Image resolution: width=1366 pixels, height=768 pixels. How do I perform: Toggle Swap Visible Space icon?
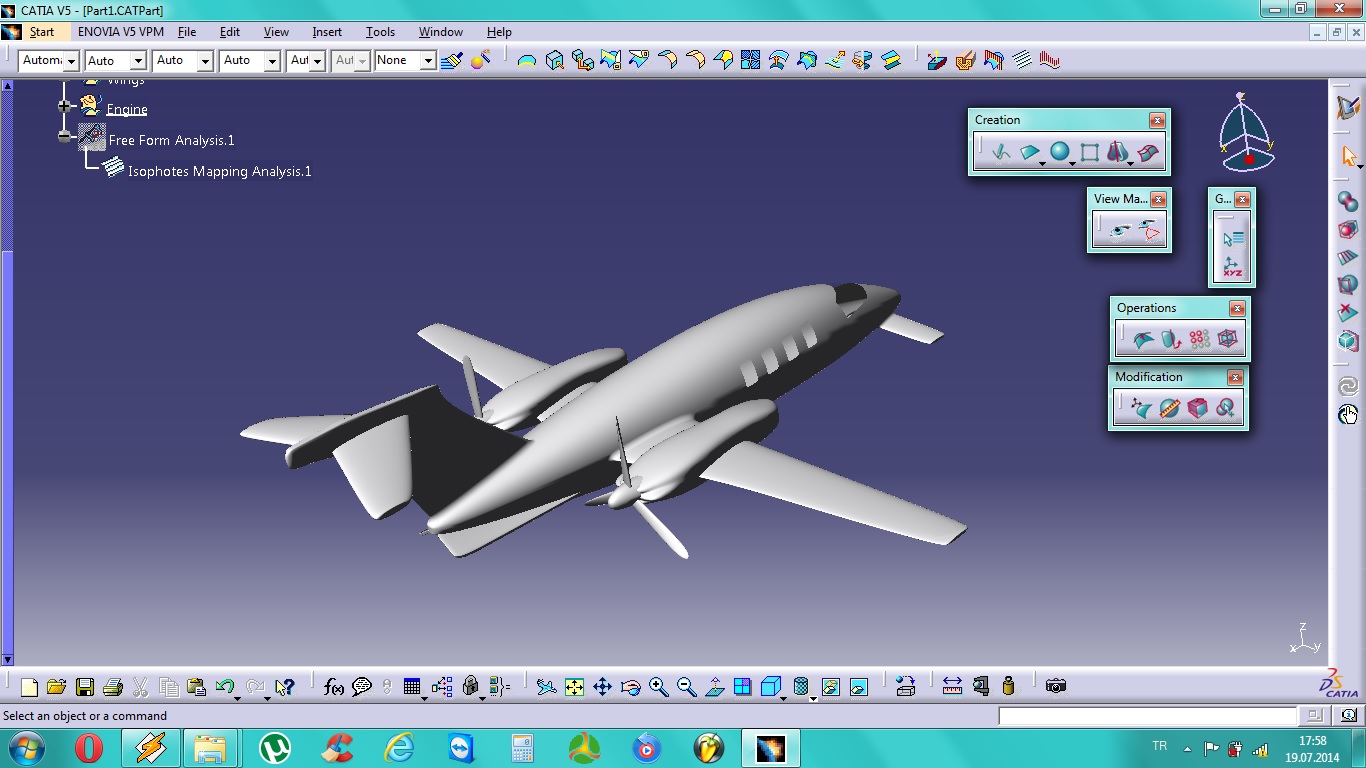pyautogui.click(x=858, y=687)
